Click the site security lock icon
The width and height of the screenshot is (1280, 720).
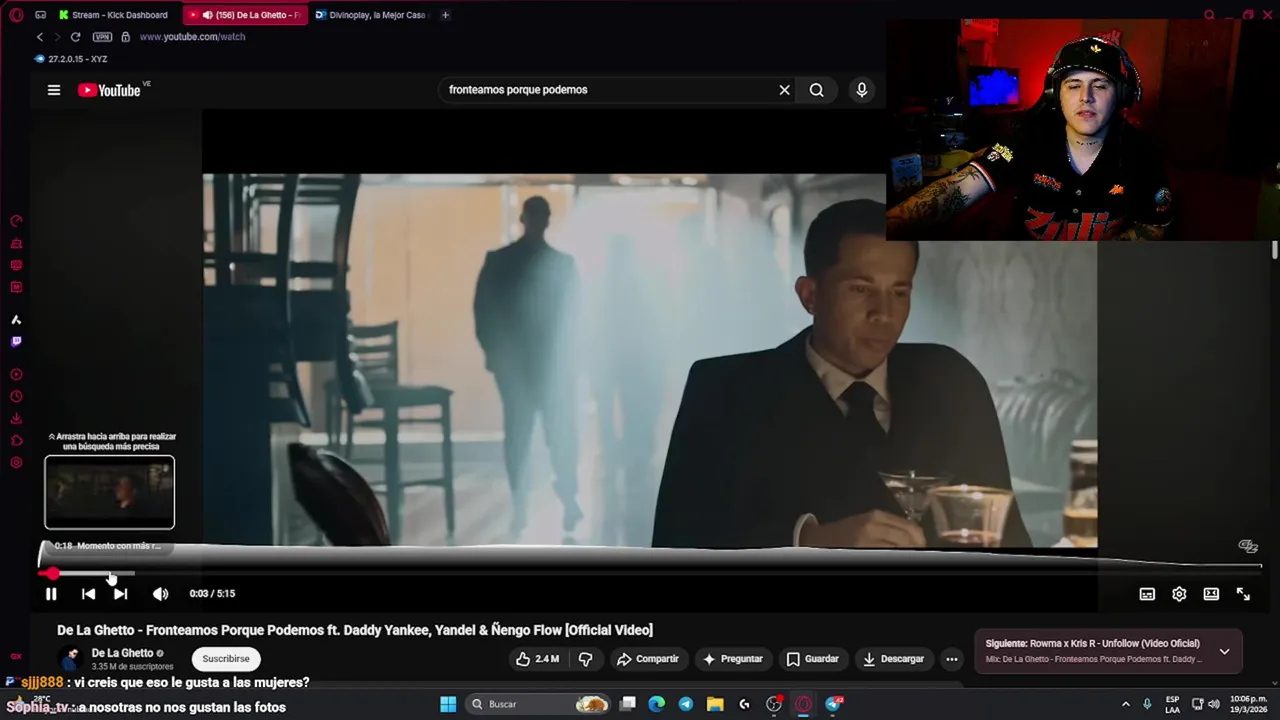click(125, 37)
